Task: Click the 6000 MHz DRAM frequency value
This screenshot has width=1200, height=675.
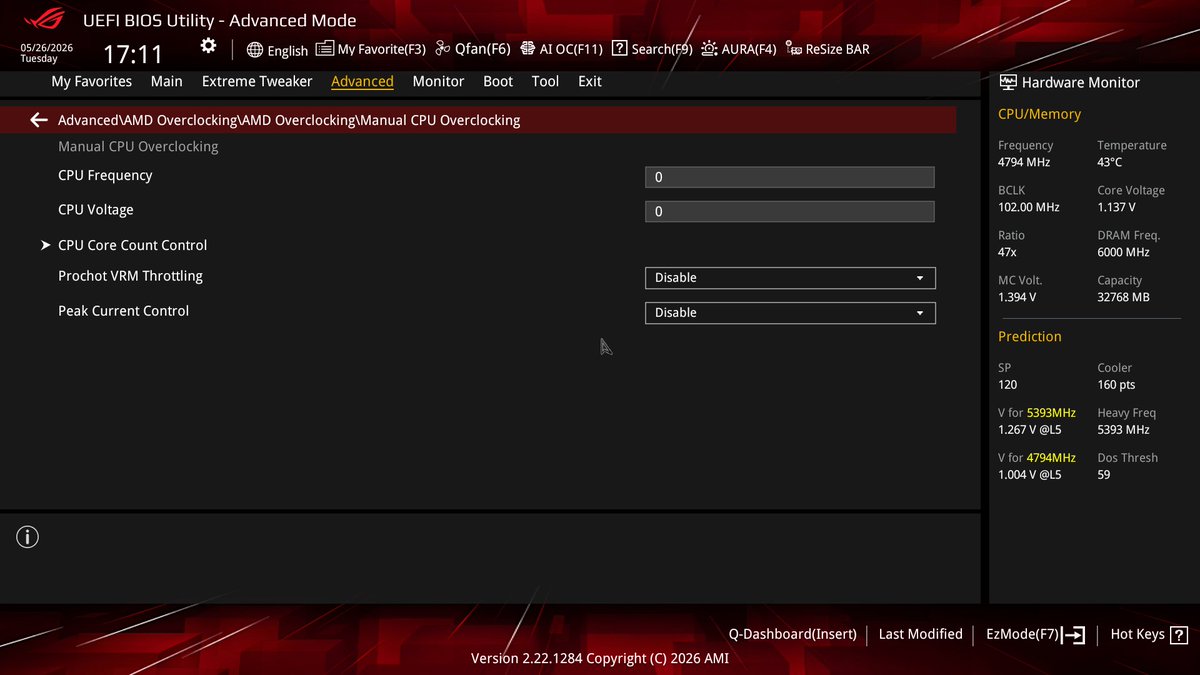Action: [1123, 253]
